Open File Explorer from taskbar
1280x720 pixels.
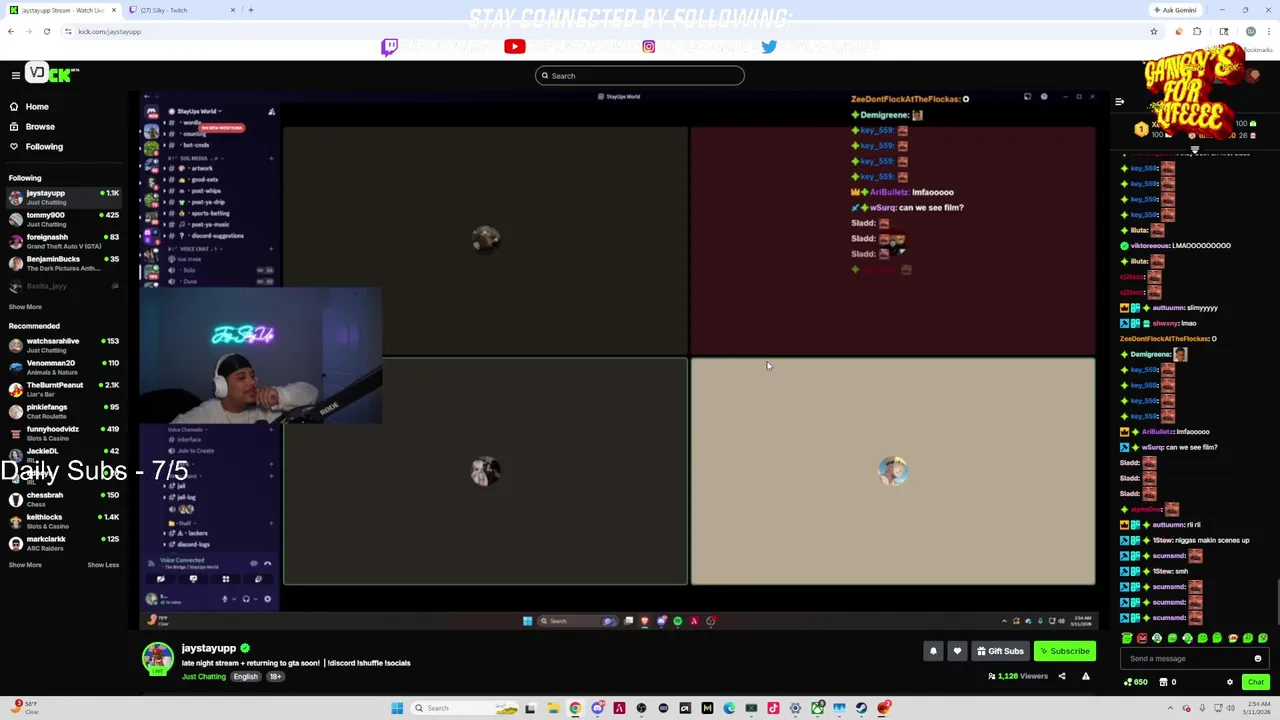point(553,708)
